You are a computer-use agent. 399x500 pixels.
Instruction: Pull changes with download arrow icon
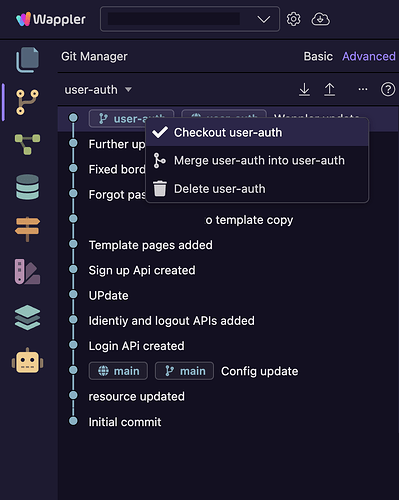(x=304, y=90)
